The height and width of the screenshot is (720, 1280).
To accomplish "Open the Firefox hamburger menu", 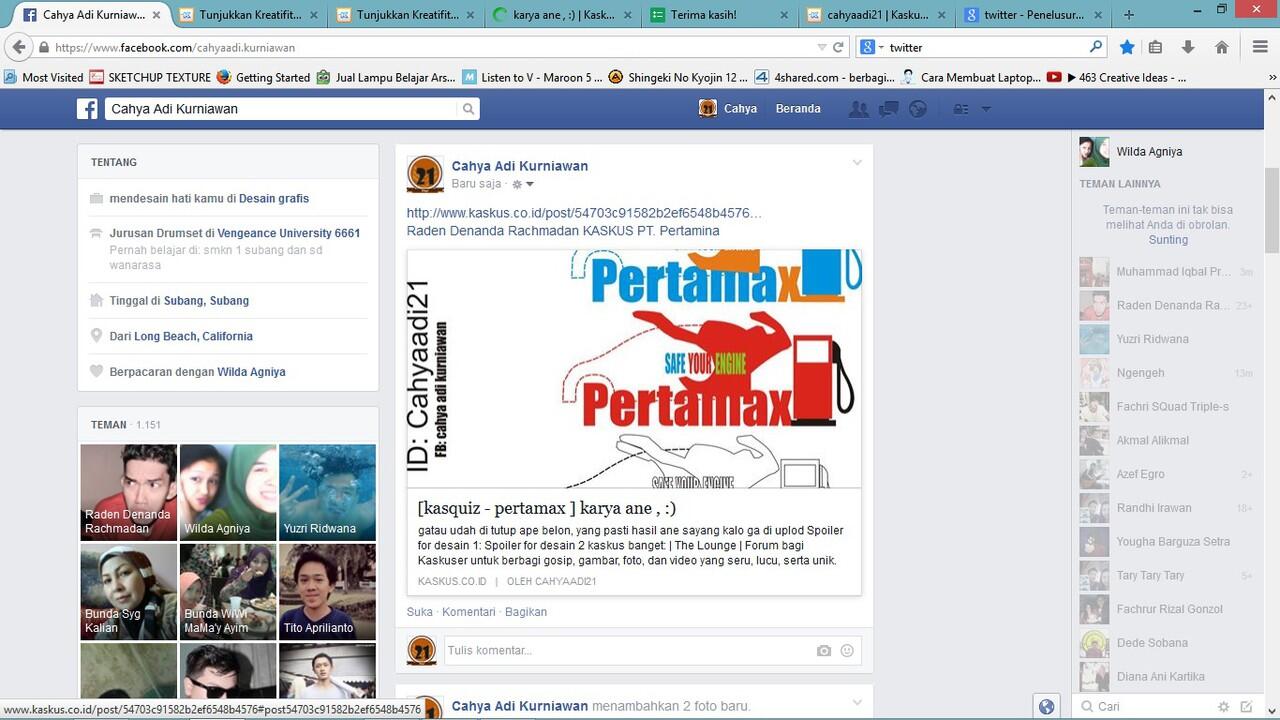I will point(1260,47).
